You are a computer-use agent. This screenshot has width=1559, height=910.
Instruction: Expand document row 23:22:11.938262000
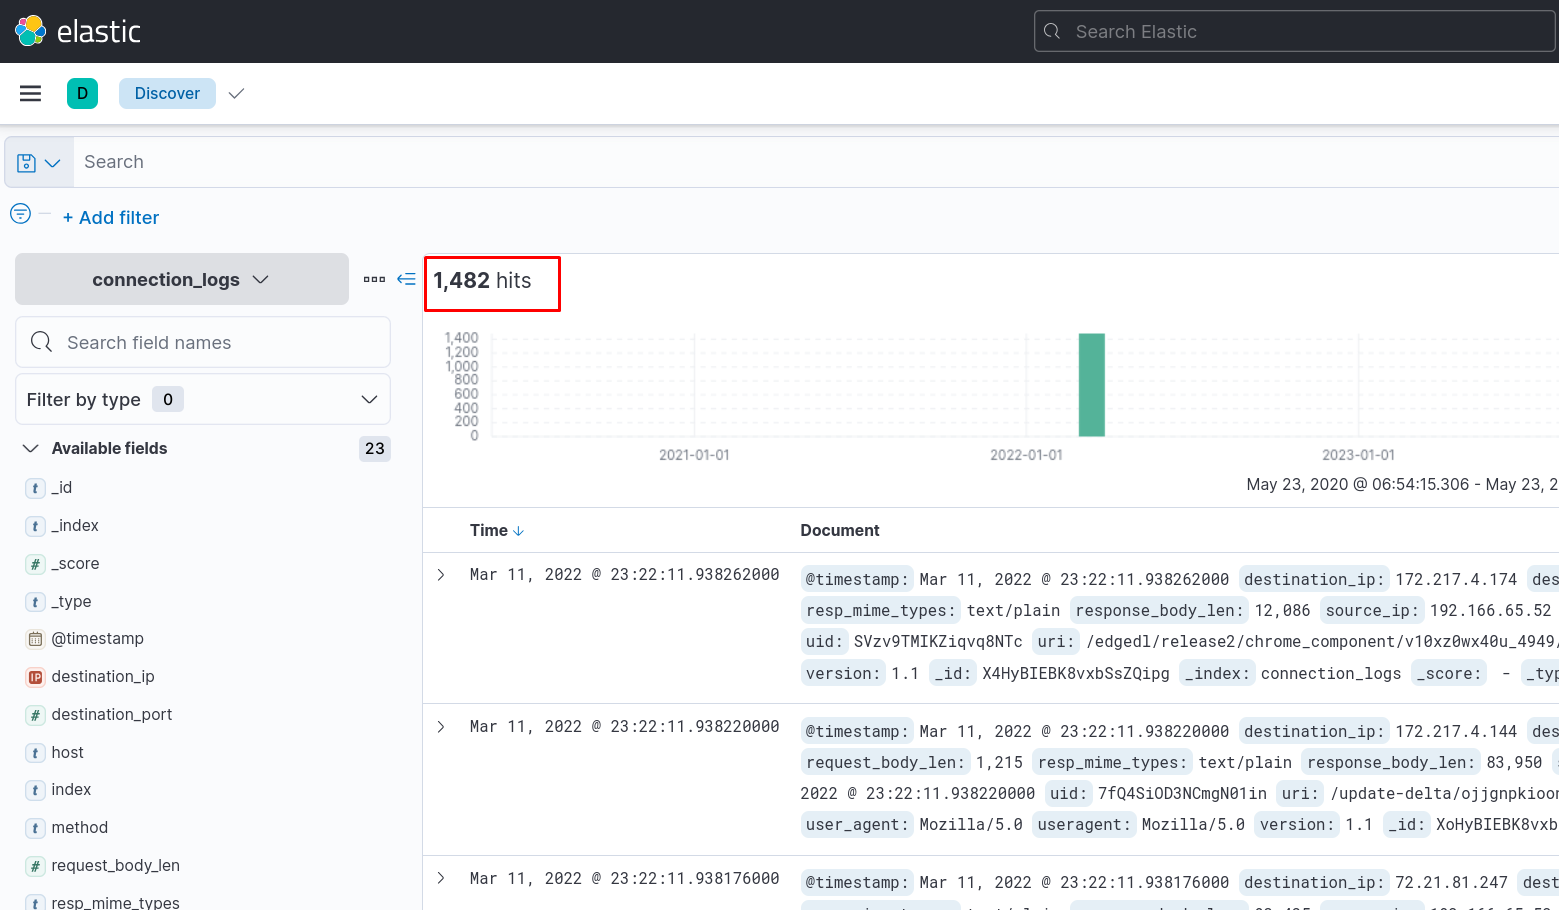(x=441, y=575)
